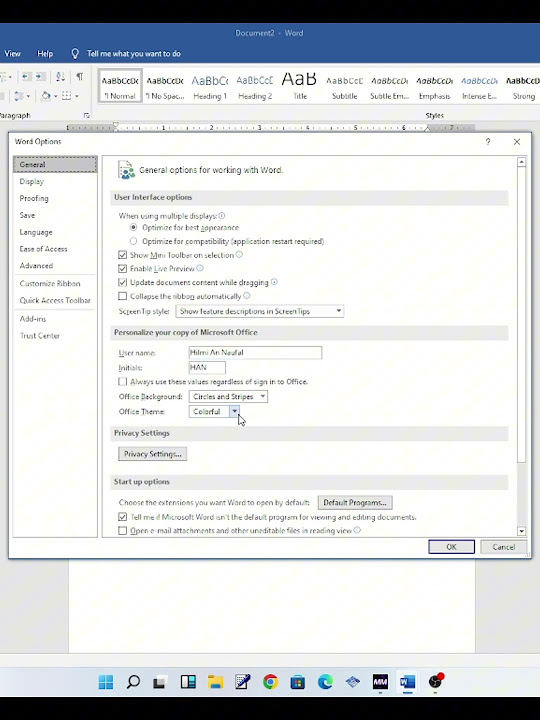Open the OBS Studio taskbar icon
540x720 pixels.
(435, 682)
